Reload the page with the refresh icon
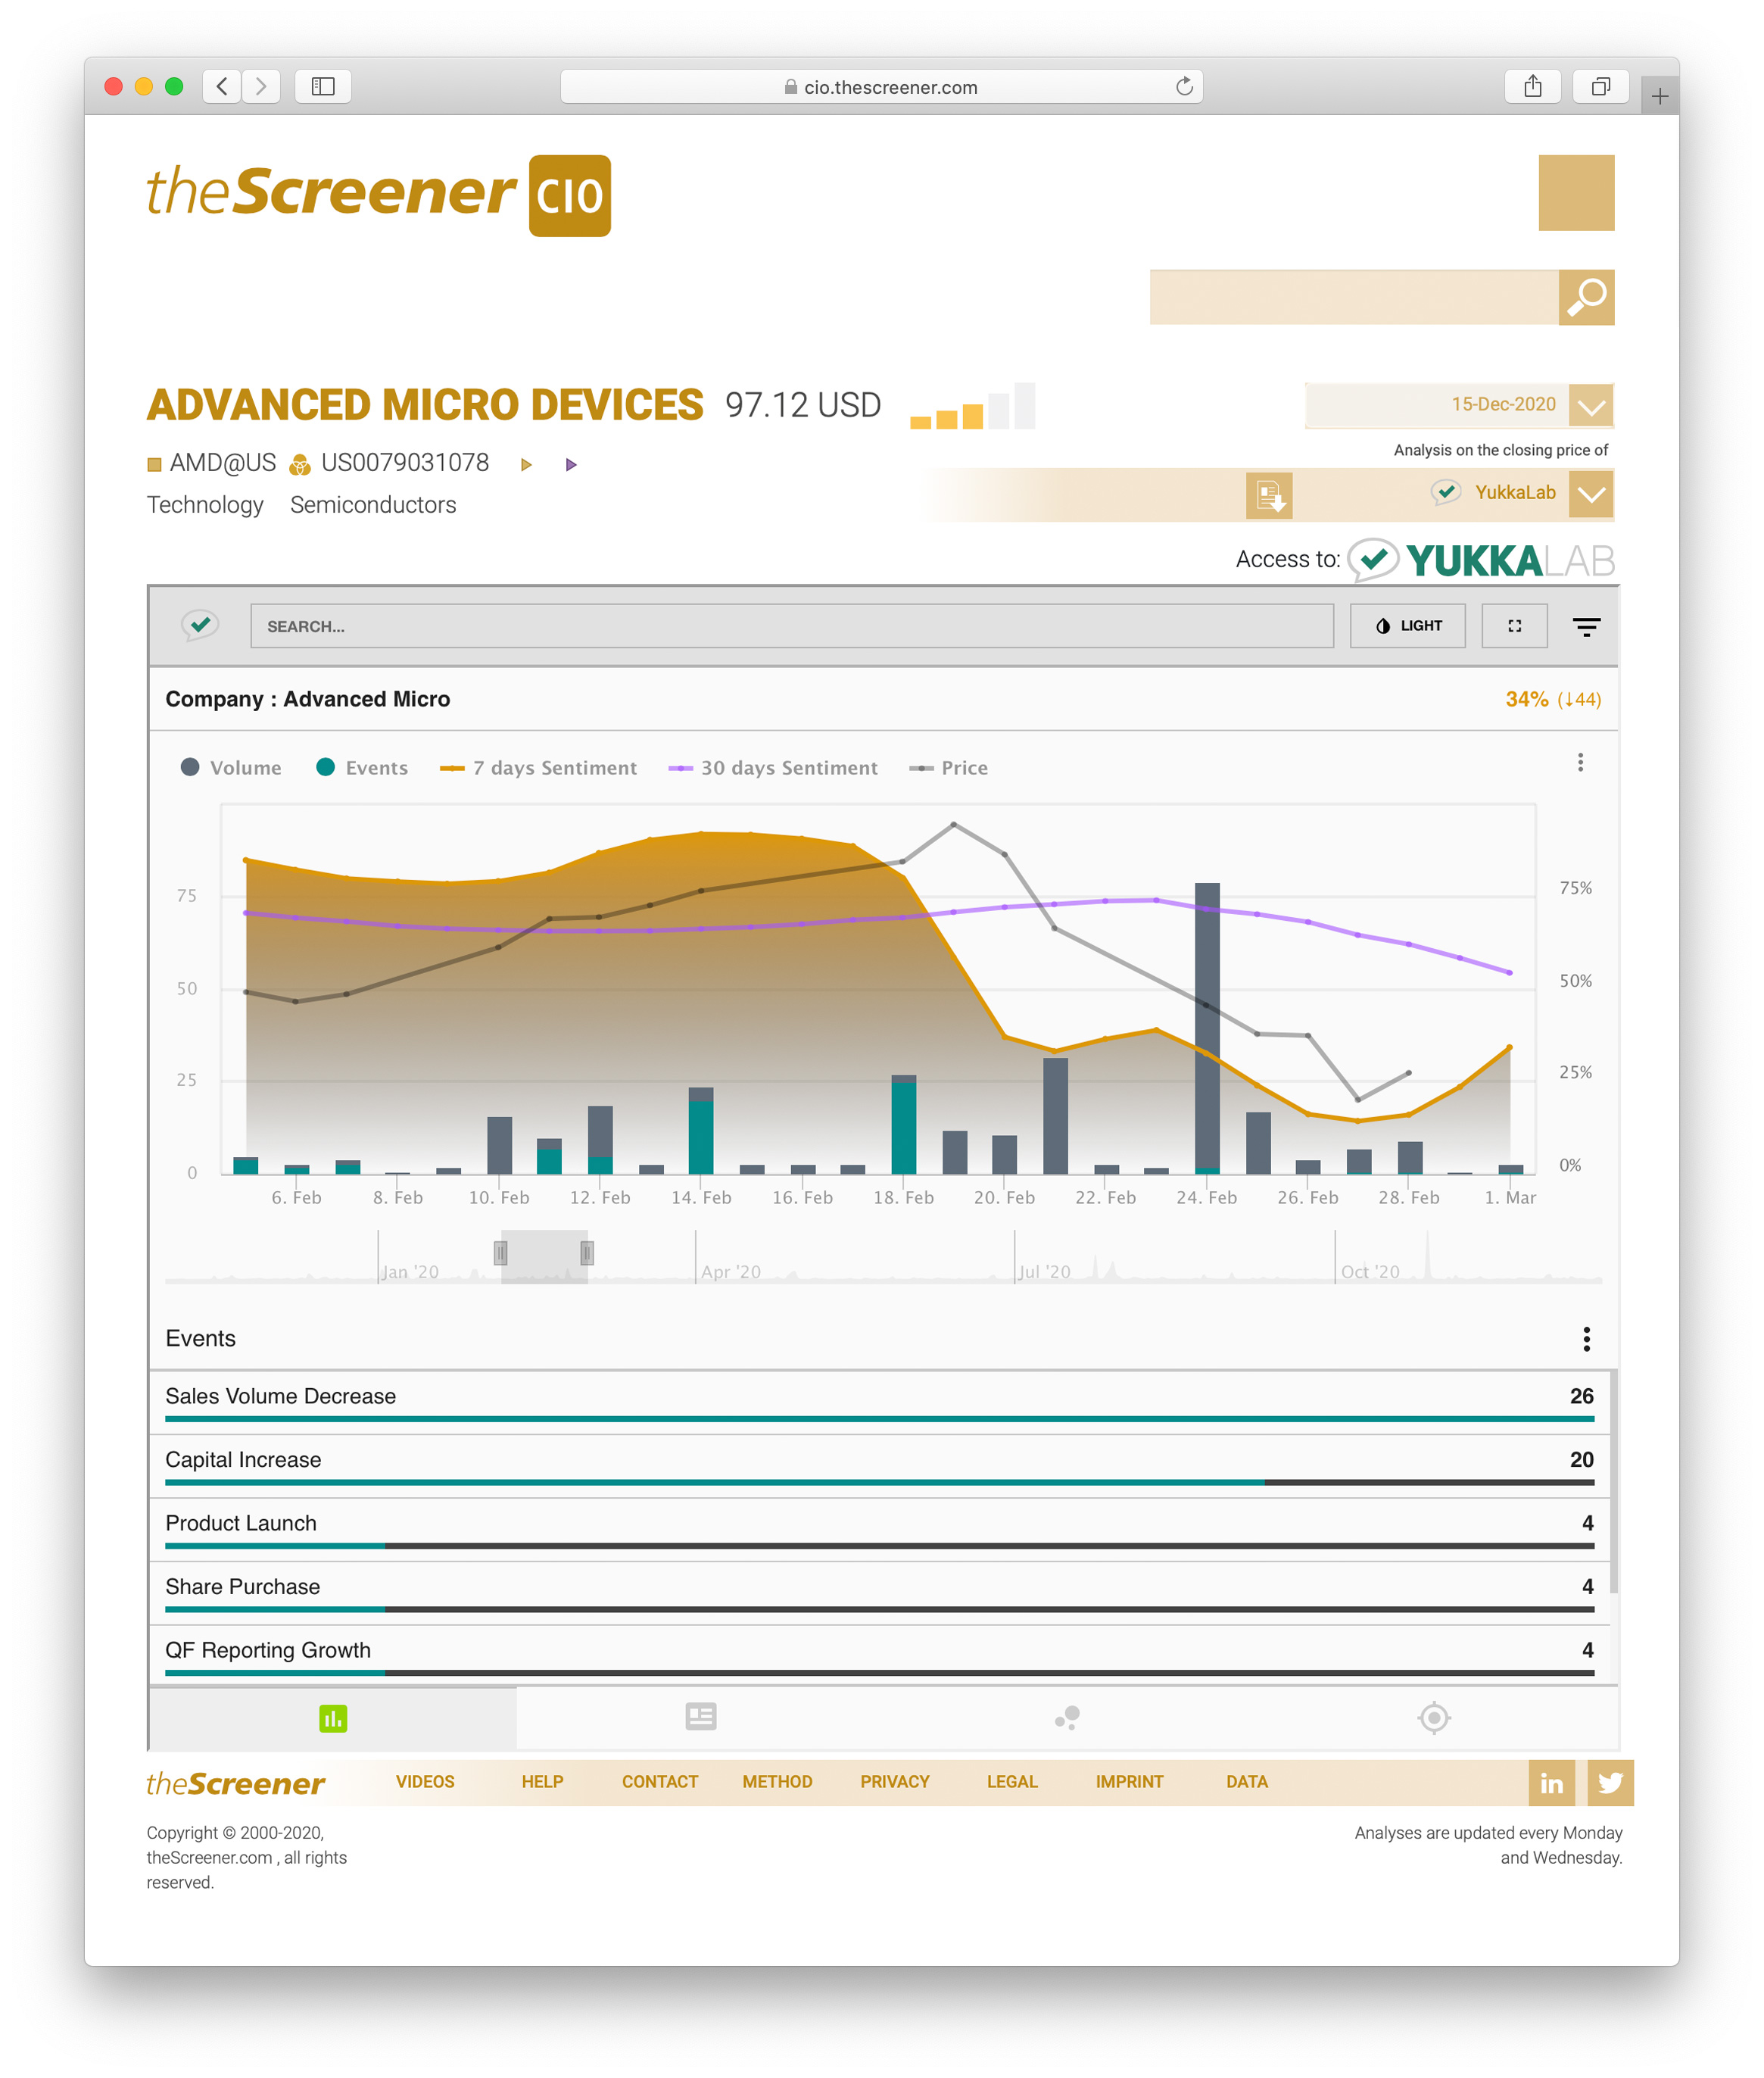 (x=1184, y=87)
